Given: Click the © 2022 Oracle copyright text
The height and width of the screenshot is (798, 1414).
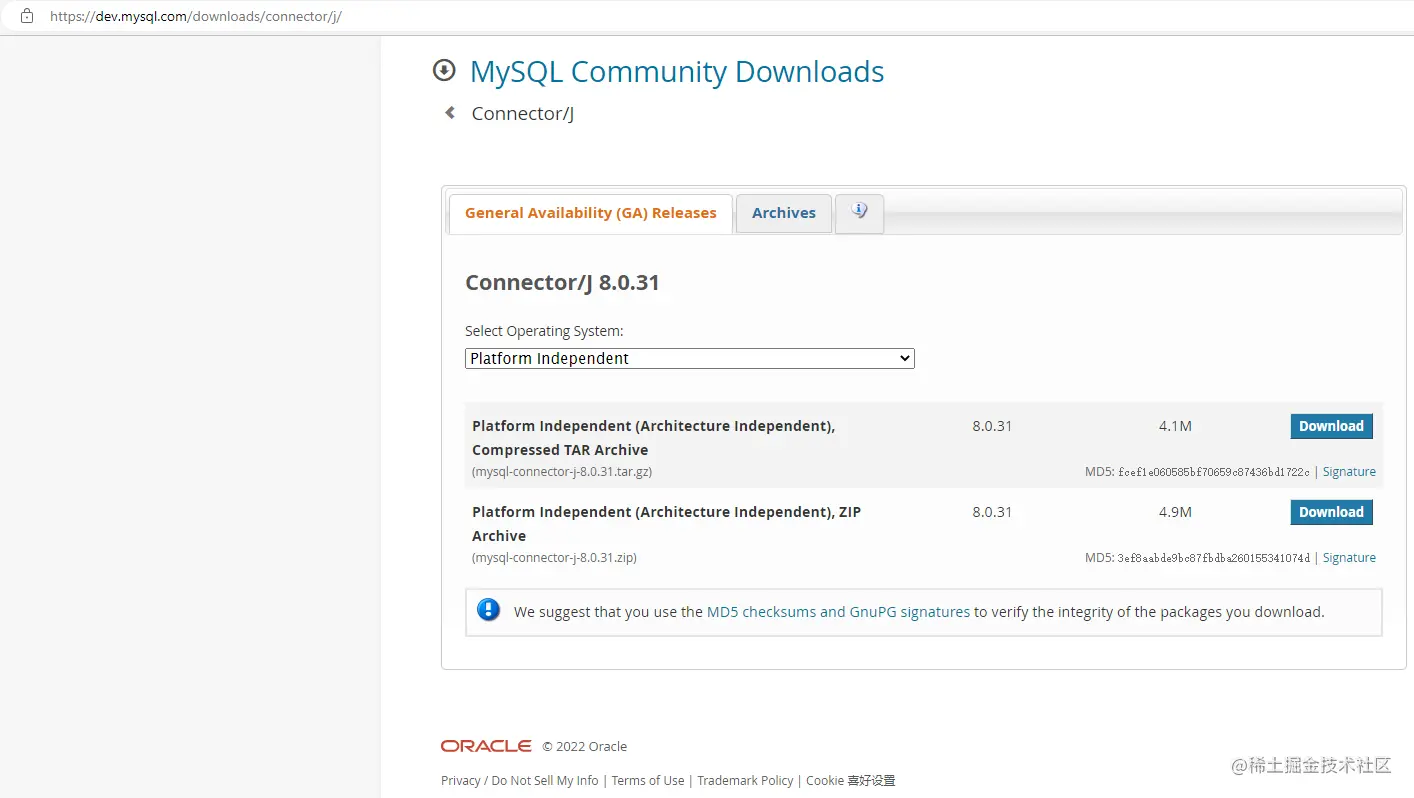Looking at the screenshot, I should 585,747.
